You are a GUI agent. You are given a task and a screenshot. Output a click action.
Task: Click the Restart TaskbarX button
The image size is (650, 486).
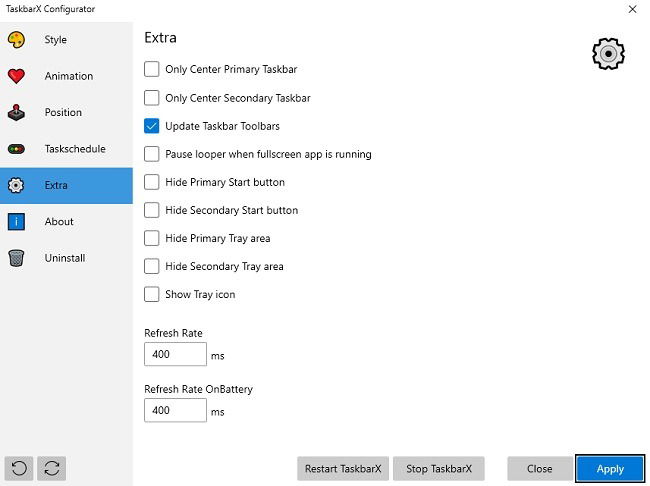(343, 469)
